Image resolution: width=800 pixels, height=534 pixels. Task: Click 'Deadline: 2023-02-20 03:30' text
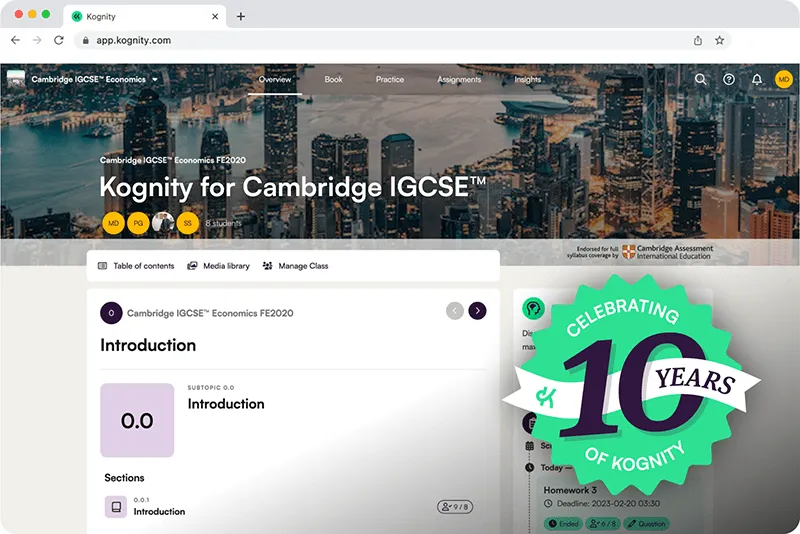[x=608, y=503]
